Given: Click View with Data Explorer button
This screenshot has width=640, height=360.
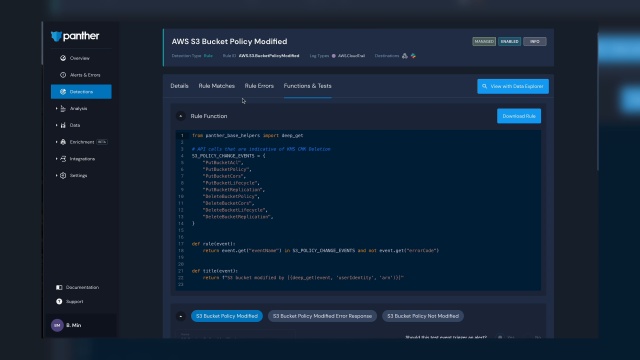Looking at the screenshot, I should [x=513, y=86].
